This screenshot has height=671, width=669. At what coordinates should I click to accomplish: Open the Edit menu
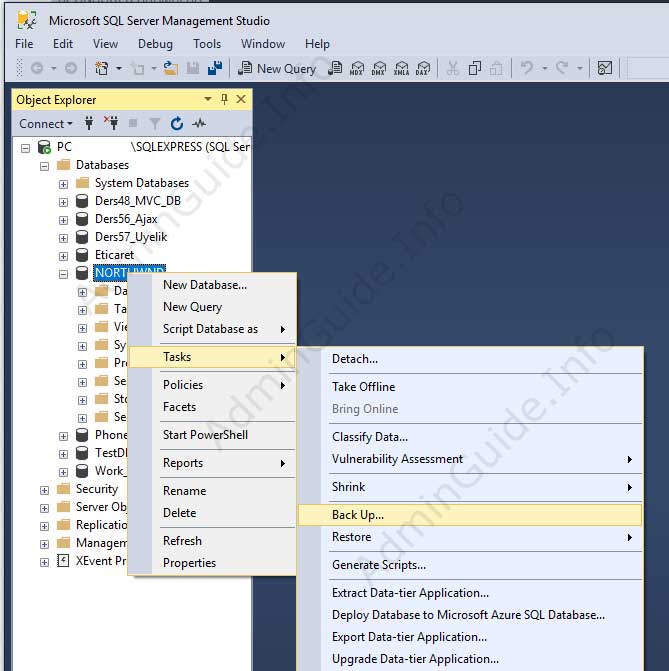tap(62, 44)
